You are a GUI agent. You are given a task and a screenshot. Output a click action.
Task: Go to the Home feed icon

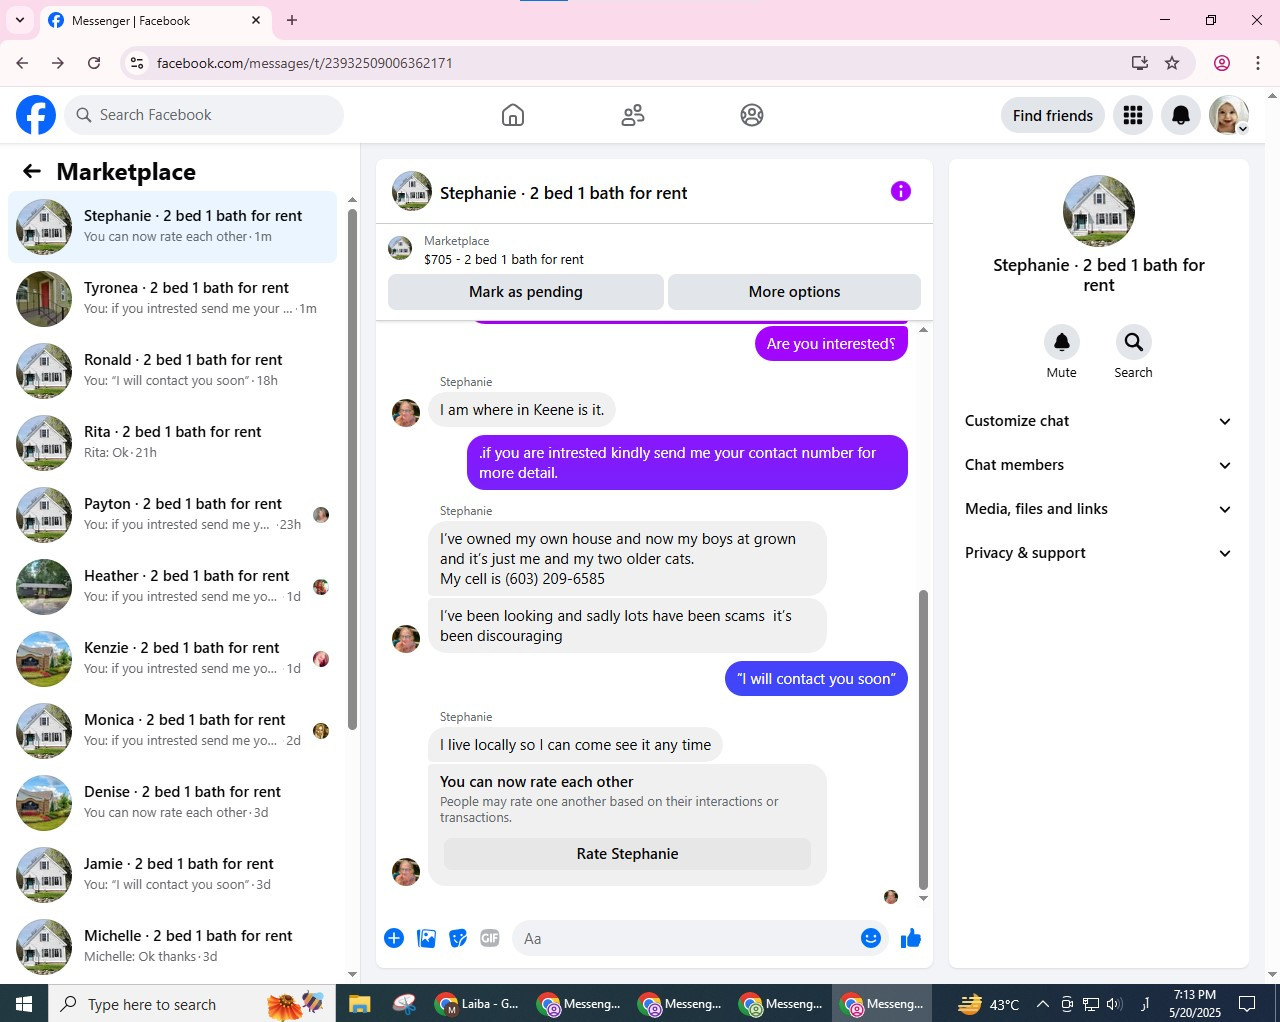[513, 115]
